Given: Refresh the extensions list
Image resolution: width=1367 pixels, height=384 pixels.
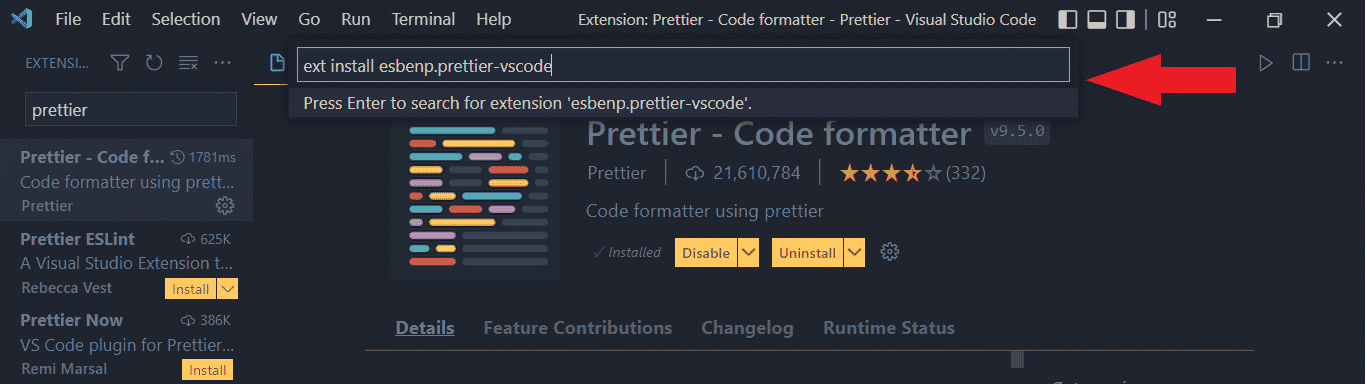Looking at the screenshot, I should tap(154, 63).
